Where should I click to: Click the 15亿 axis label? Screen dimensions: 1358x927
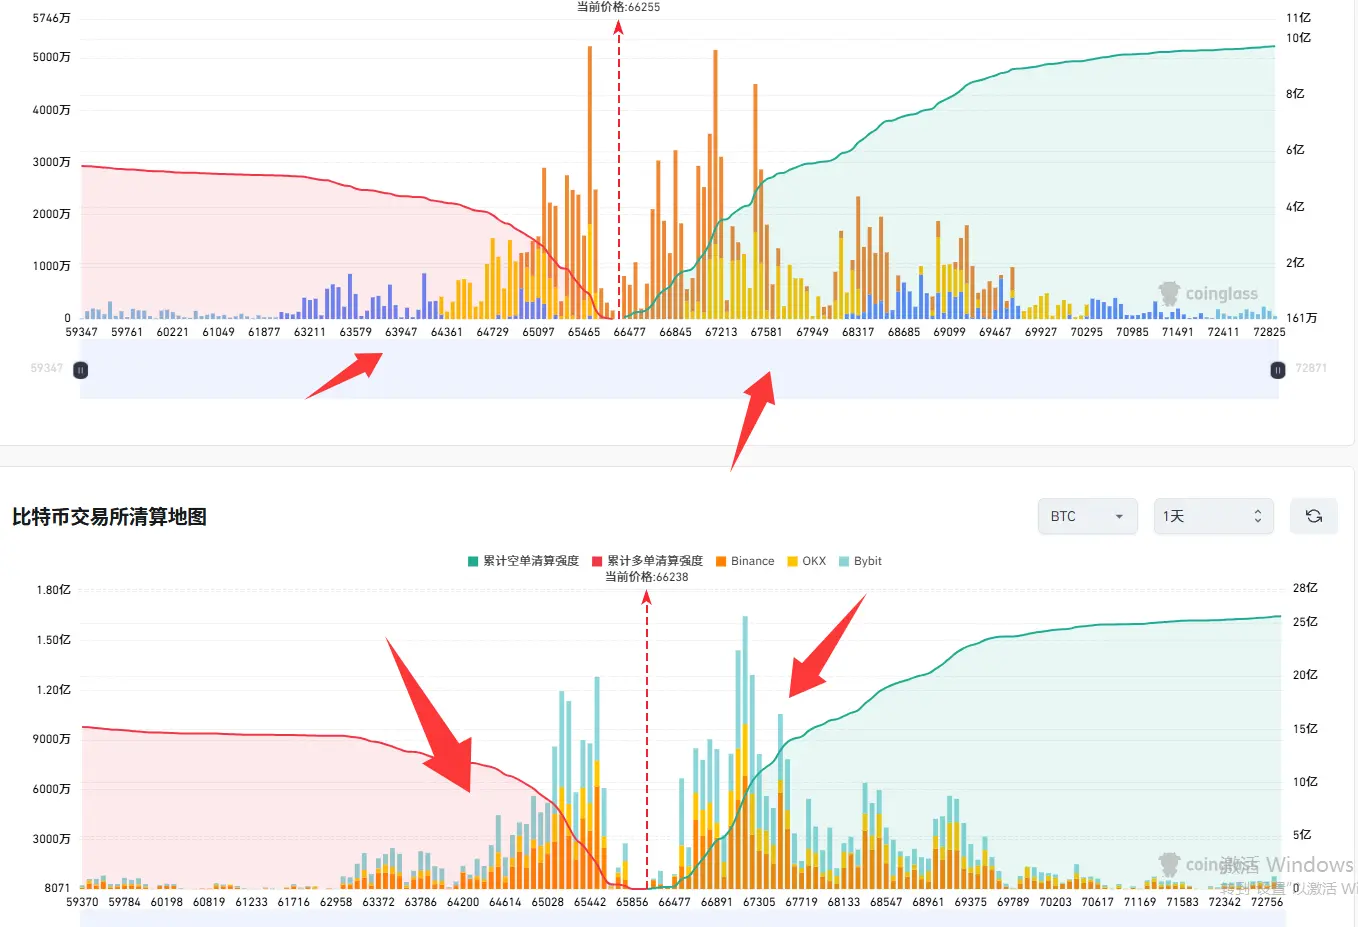(x=1305, y=729)
